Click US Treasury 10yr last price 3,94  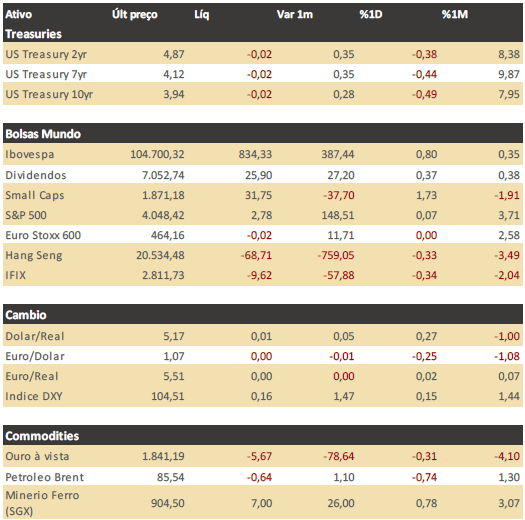[174, 94]
